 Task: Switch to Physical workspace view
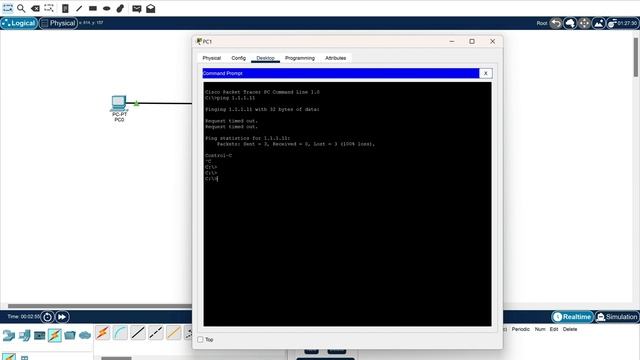point(58,23)
